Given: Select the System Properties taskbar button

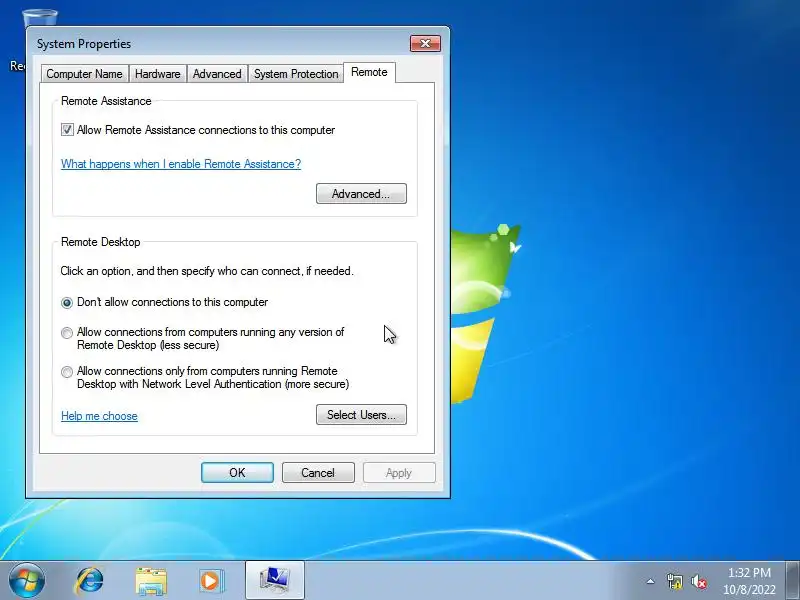Looking at the screenshot, I should pyautogui.click(x=275, y=581).
